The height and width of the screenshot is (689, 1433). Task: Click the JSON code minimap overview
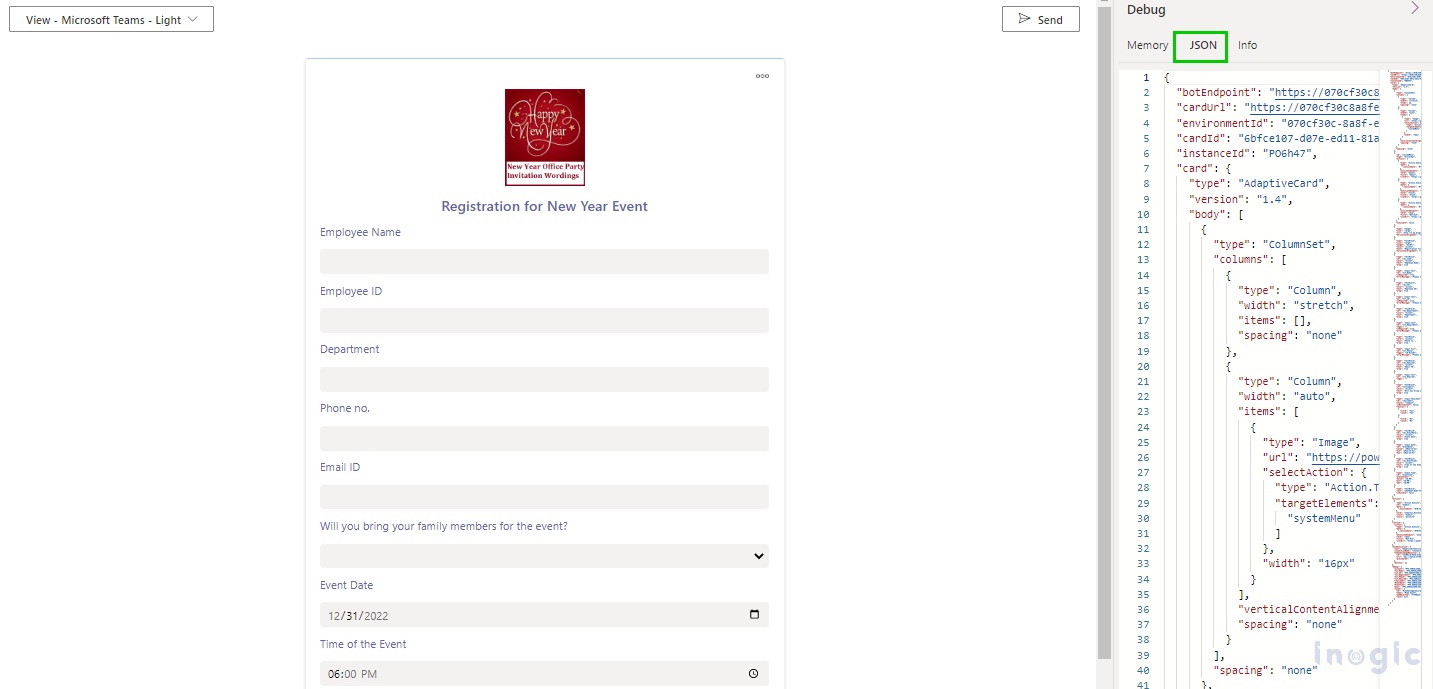pos(1404,300)
